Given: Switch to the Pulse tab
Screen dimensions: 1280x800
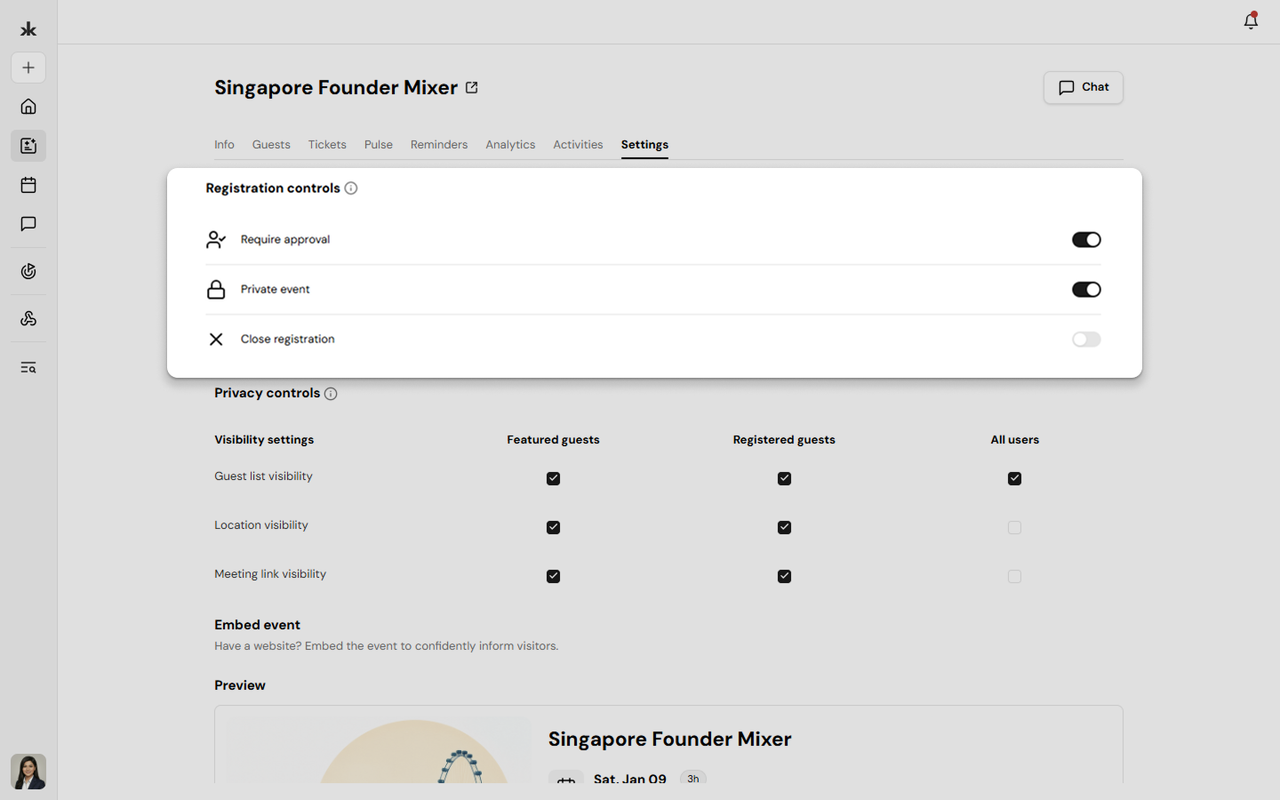Looking at the screenshot, I should coord(378,145).
